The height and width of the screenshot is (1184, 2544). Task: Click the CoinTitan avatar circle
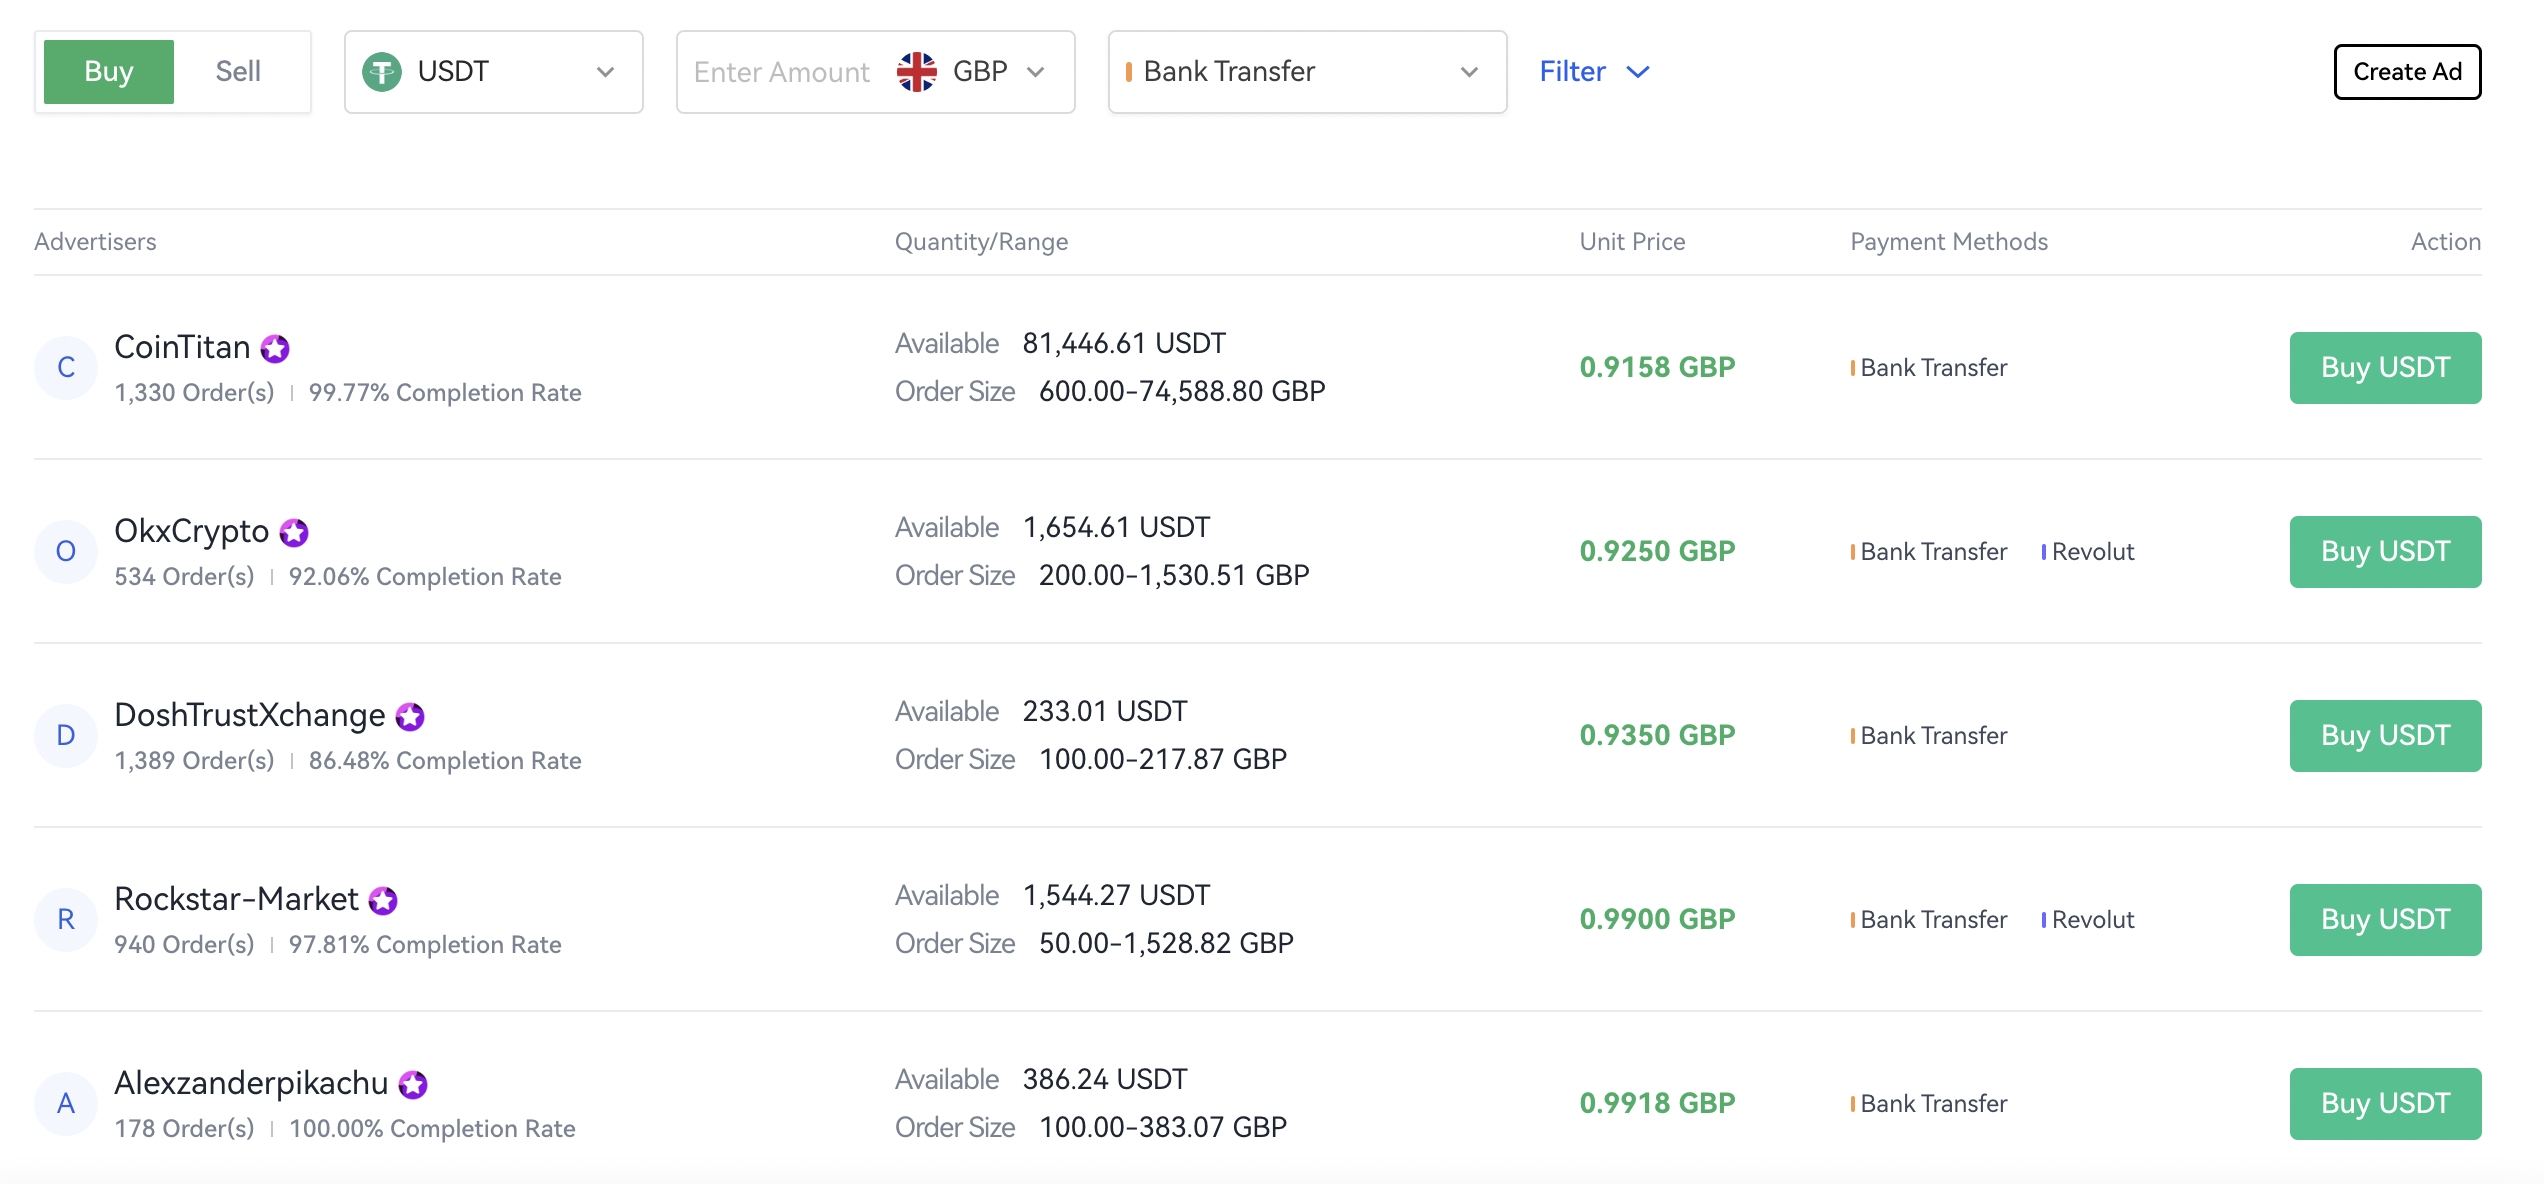click(66, 368)
